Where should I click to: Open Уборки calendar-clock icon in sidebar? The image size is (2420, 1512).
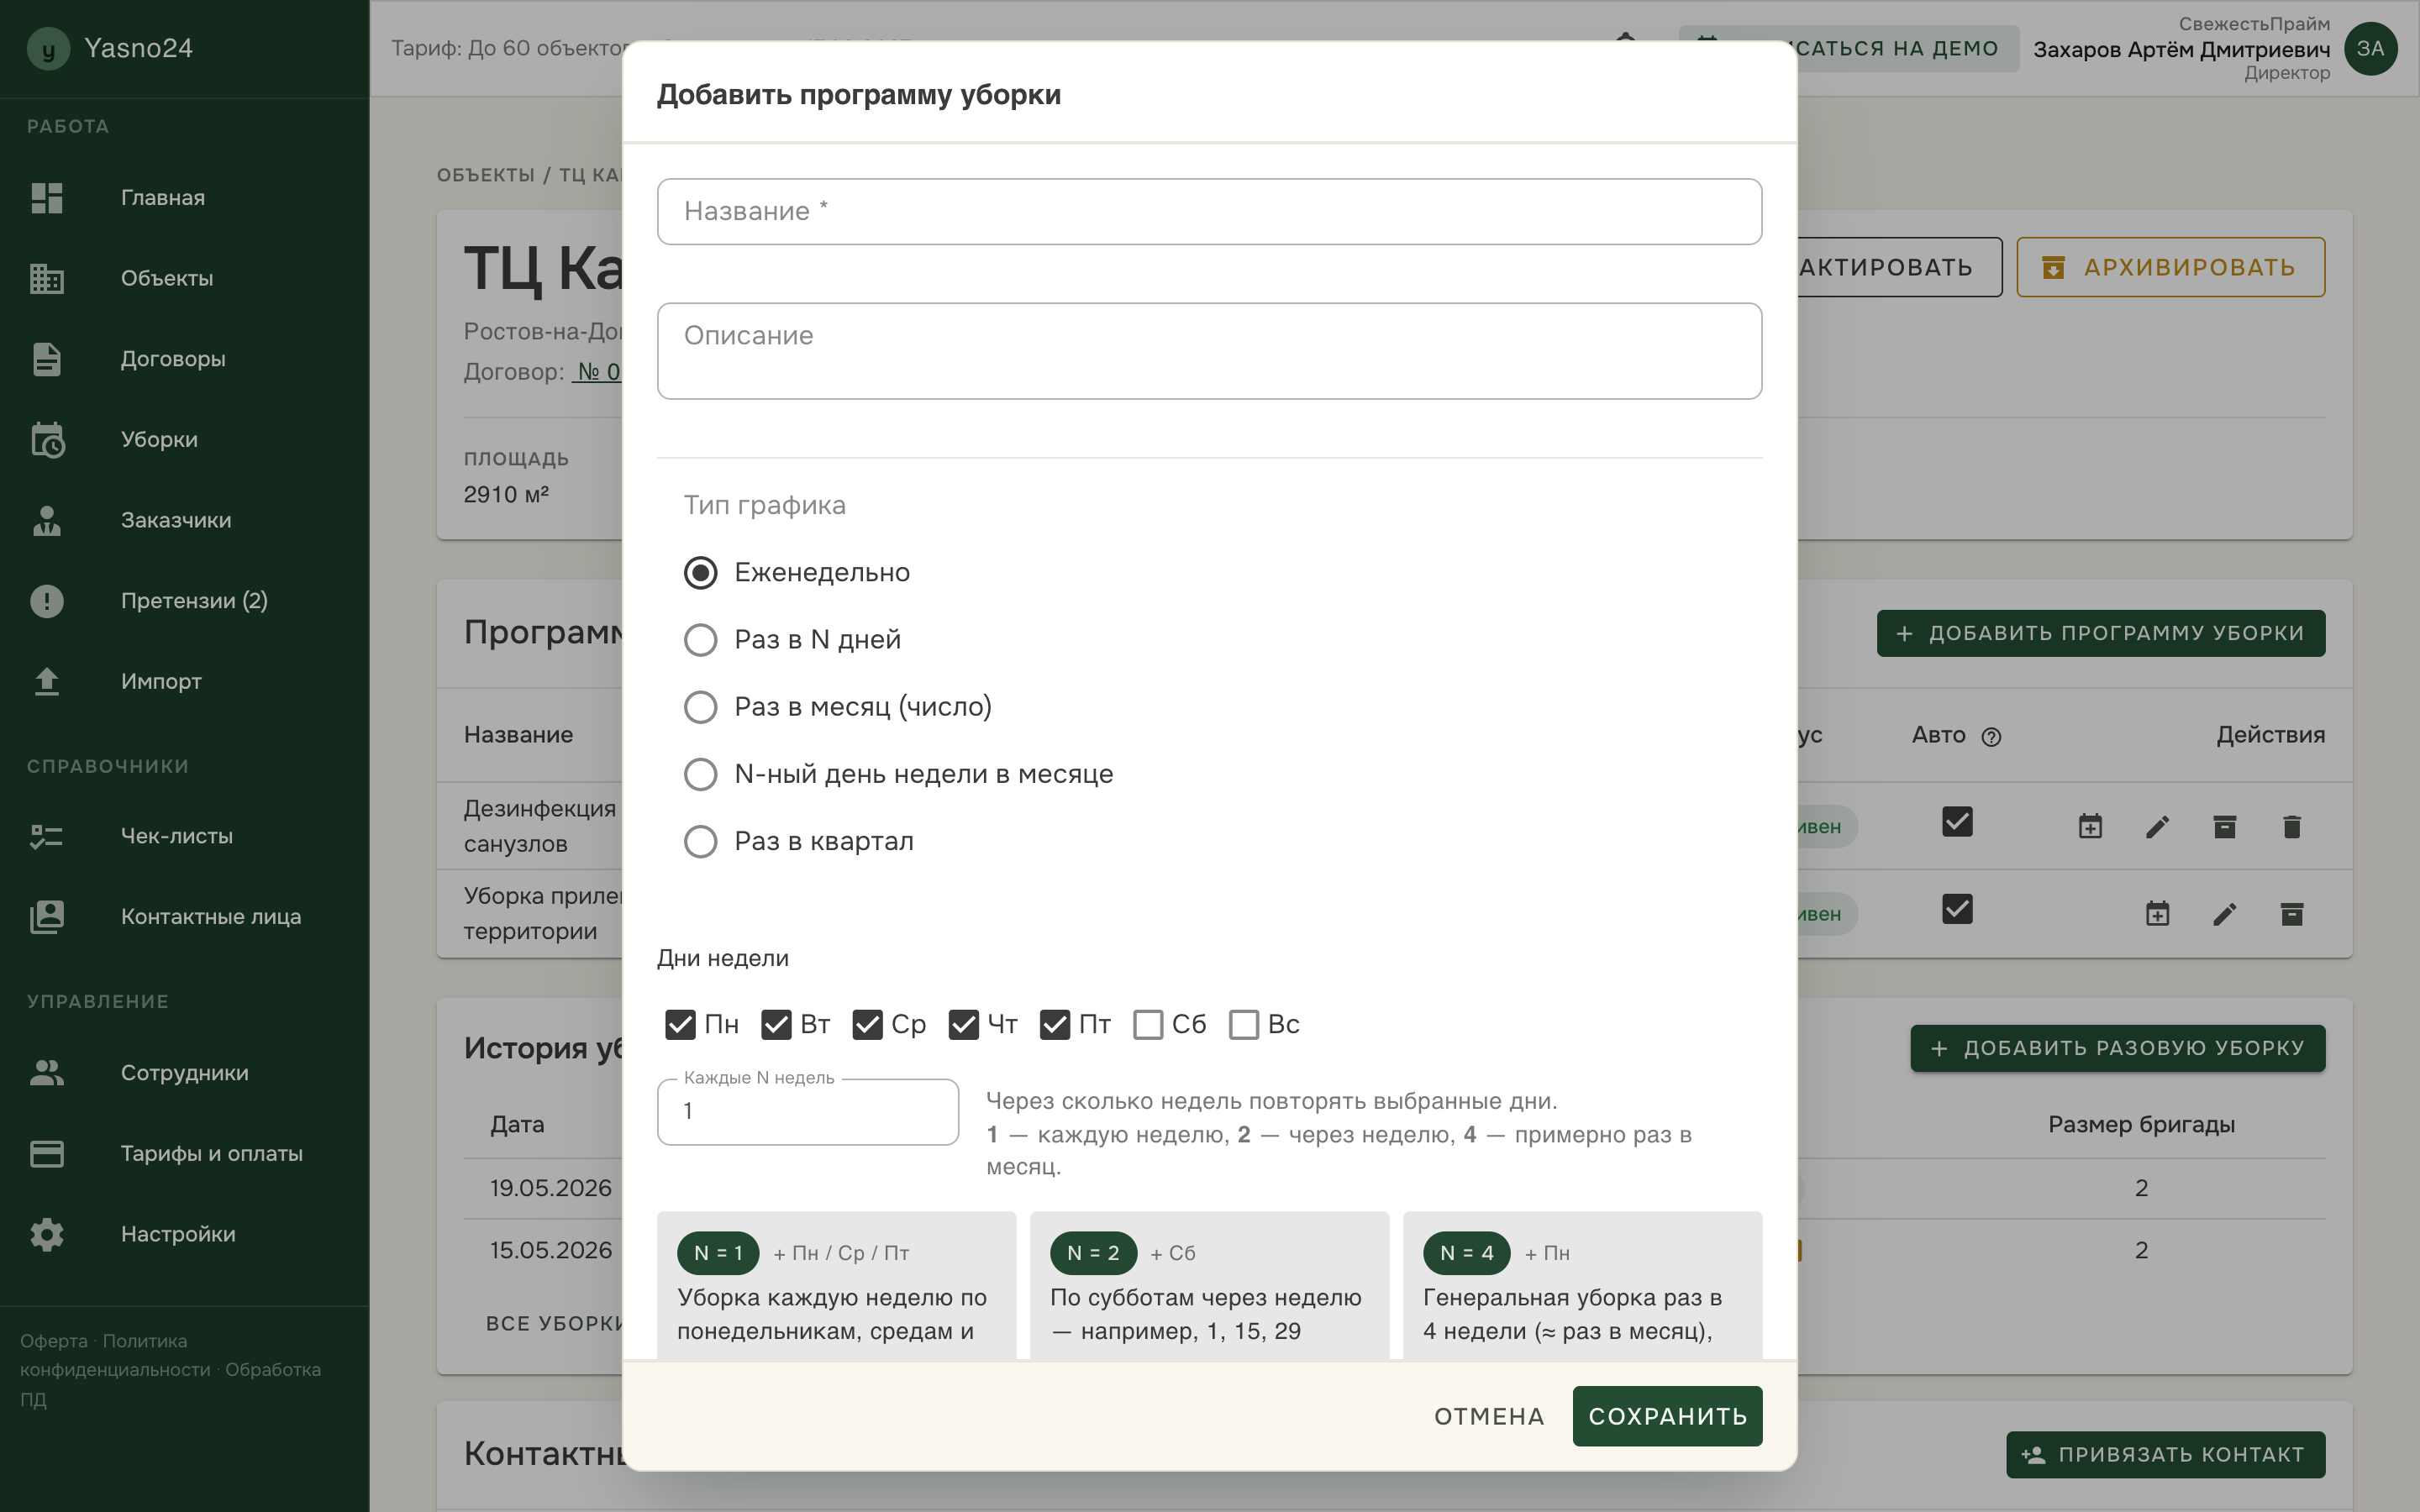(x=47, y=440)
